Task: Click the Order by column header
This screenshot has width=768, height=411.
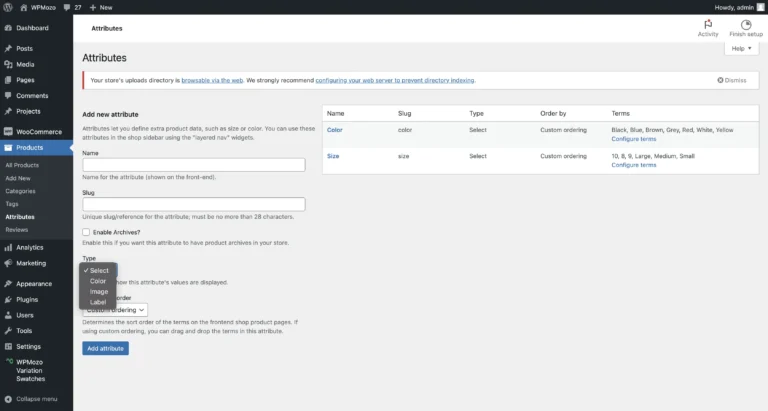Action: click(553, 113)
